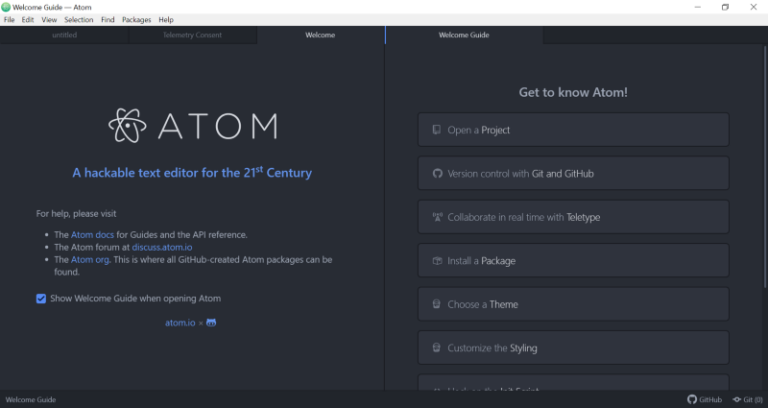
Task: Open the View menu
Action: pyautogui.click(x=49, y=20)
